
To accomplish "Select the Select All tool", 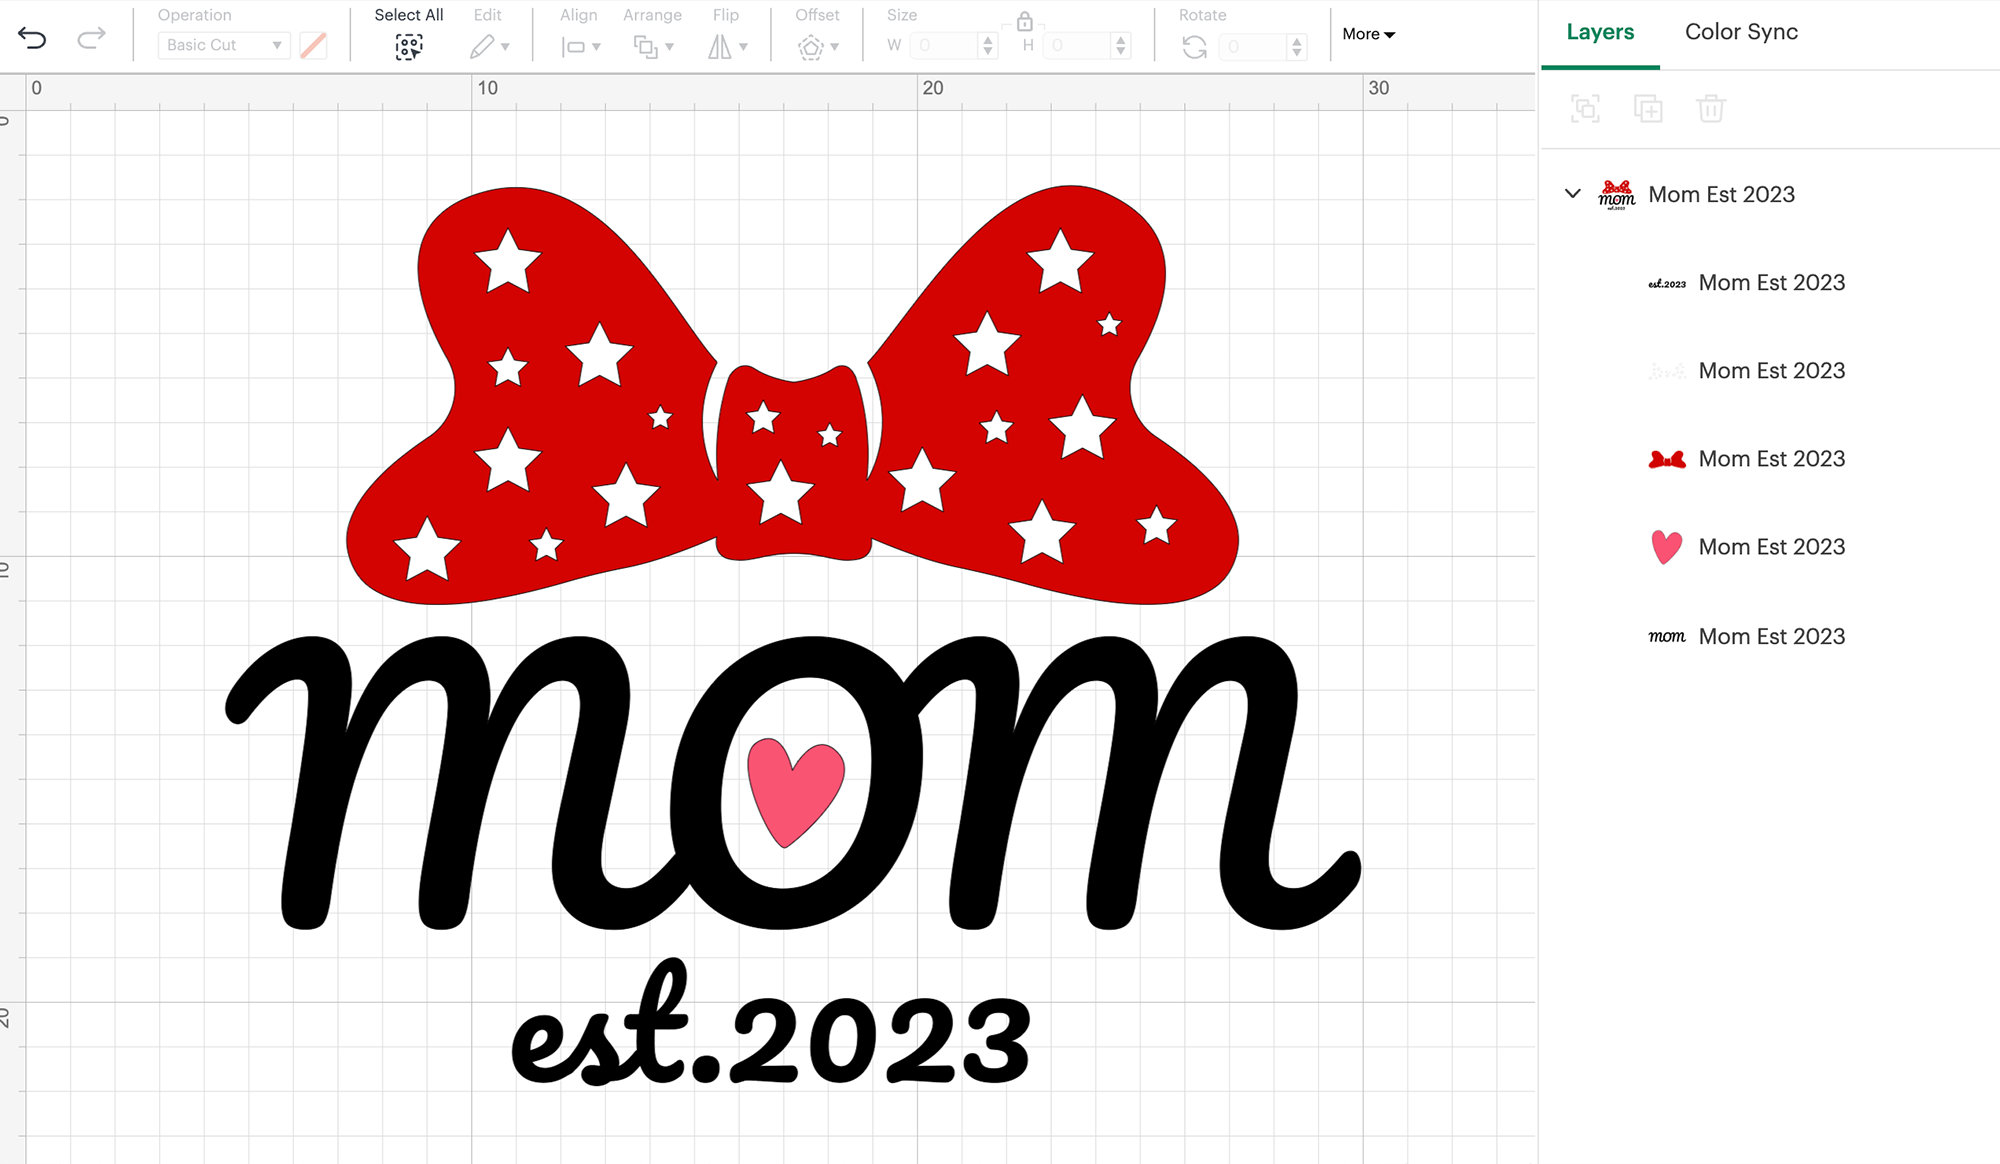I will click(408, 46).
